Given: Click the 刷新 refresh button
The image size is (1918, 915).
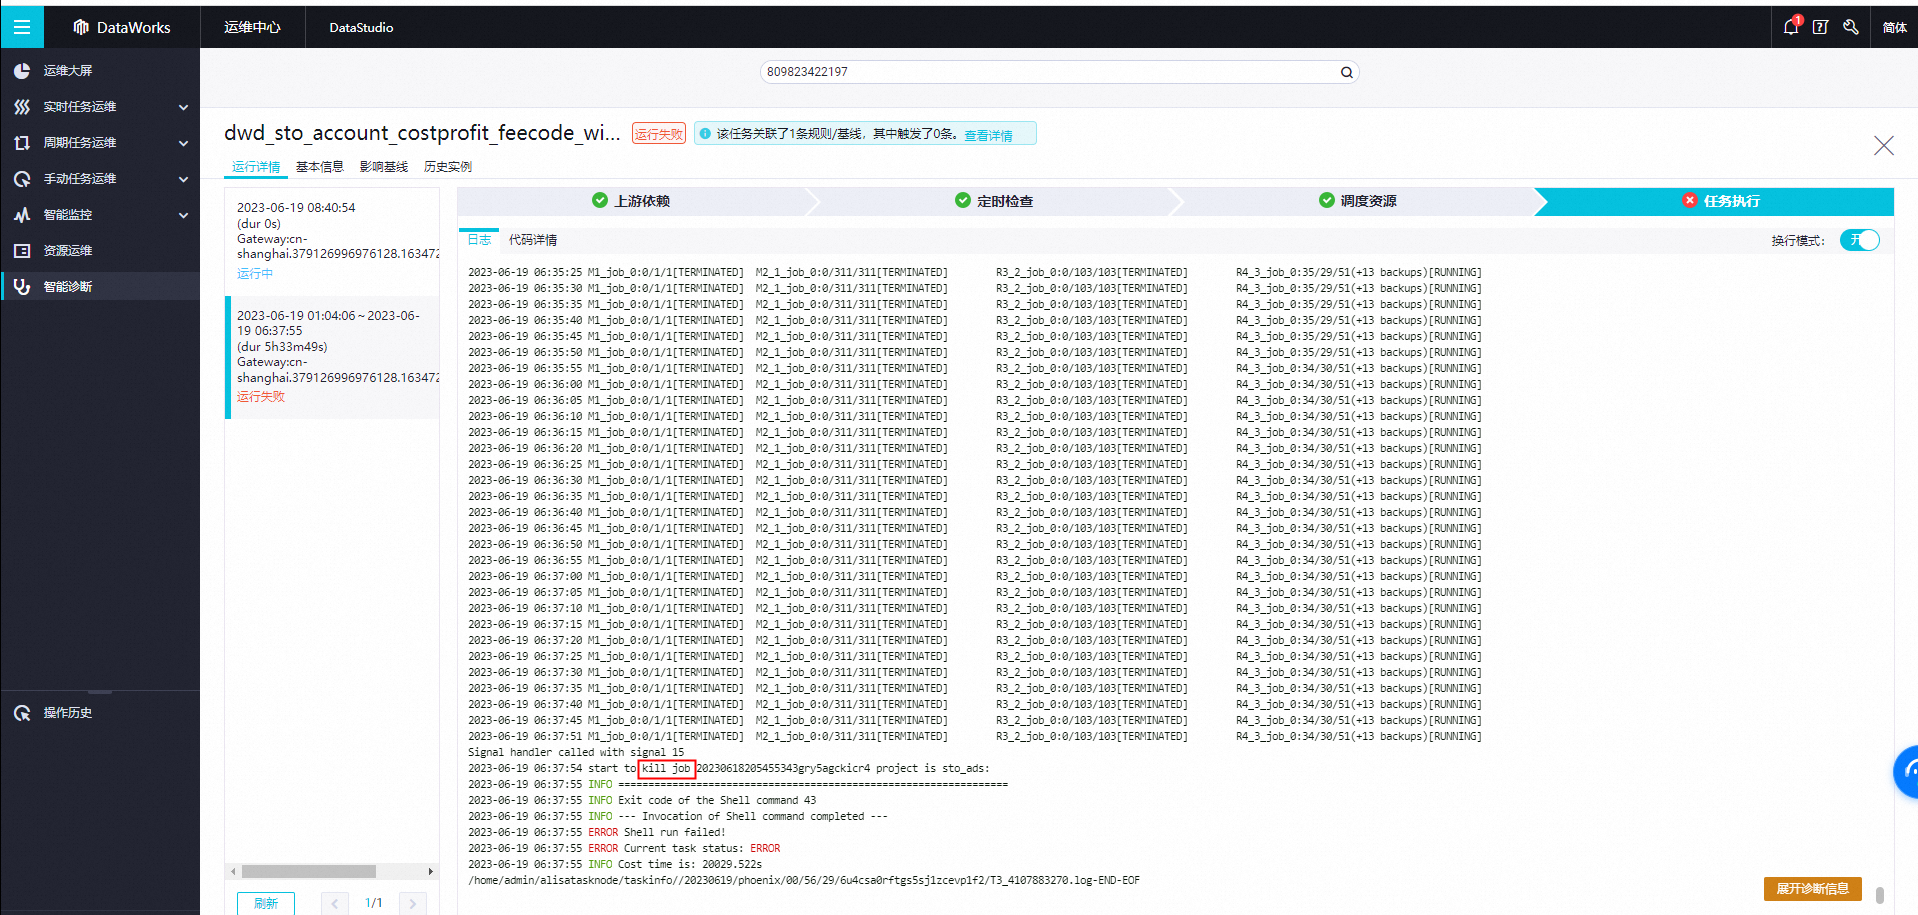Looking at the screenshot, I should click(266, 903).
